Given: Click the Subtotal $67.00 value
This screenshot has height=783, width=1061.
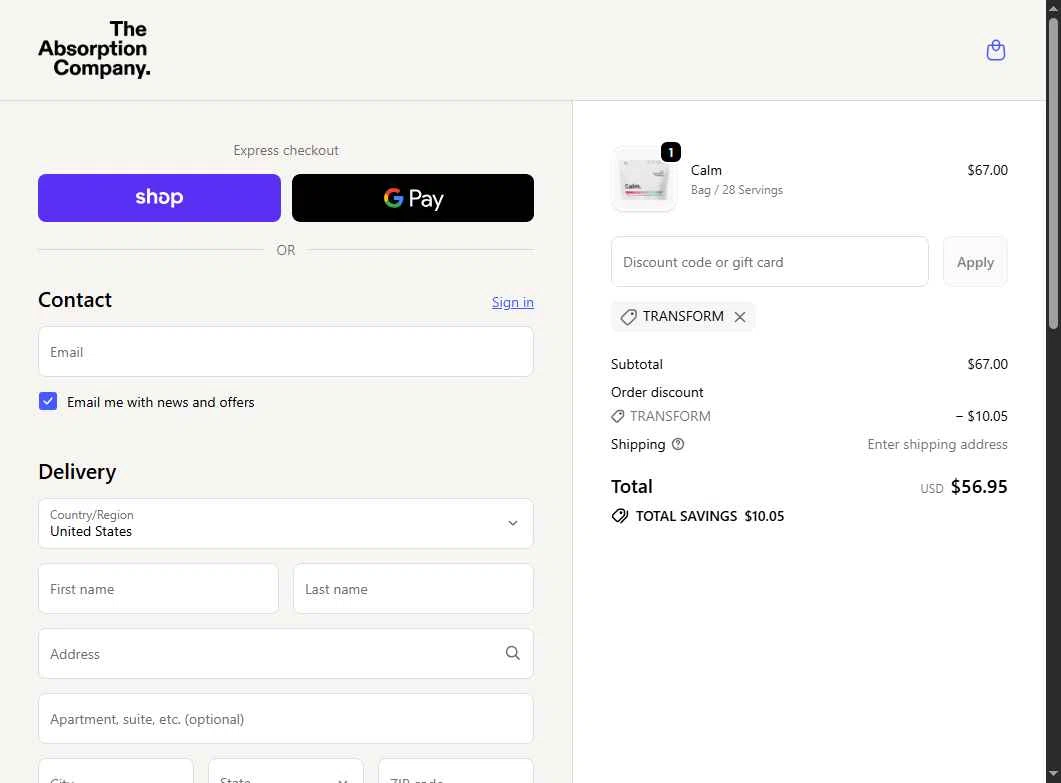Looking at the screenshot, I should (x=987, y=364).
